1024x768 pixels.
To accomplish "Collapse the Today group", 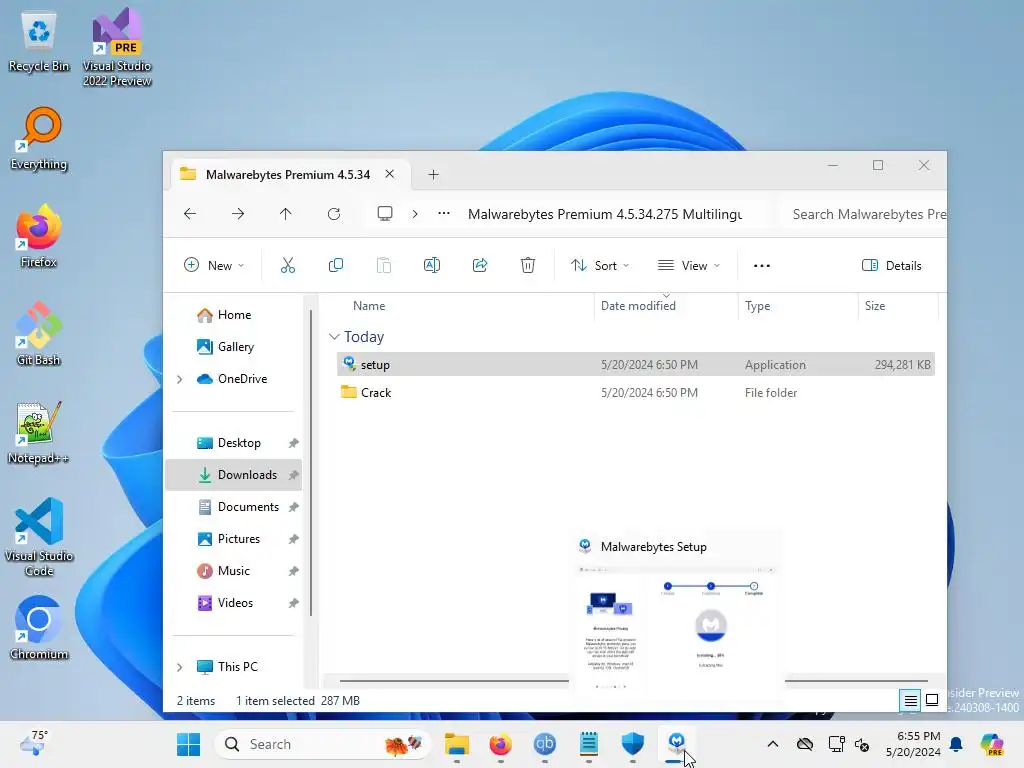I will [x=334, y=337].
